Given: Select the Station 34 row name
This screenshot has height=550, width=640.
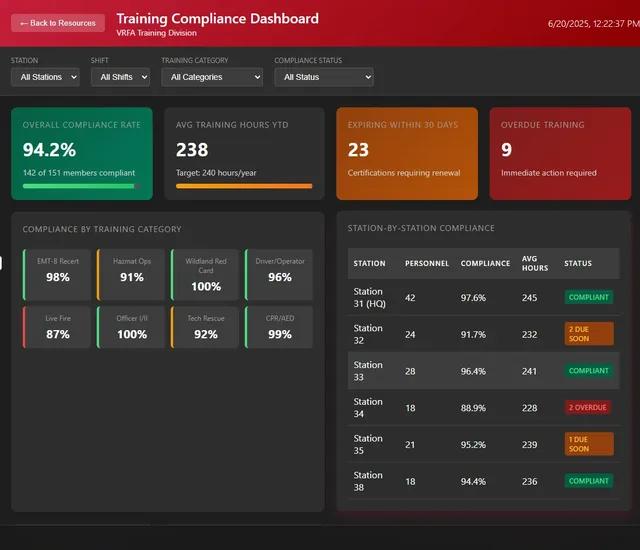Looking at the screenshot, I should (x=368, y=408).
